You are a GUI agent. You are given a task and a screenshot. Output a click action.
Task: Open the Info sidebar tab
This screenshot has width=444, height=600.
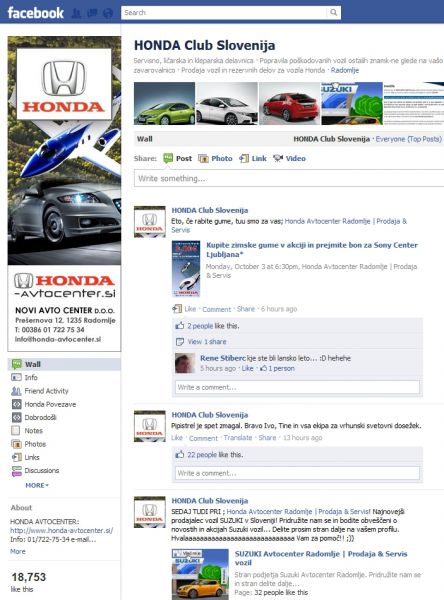click(x=31, y=377)
